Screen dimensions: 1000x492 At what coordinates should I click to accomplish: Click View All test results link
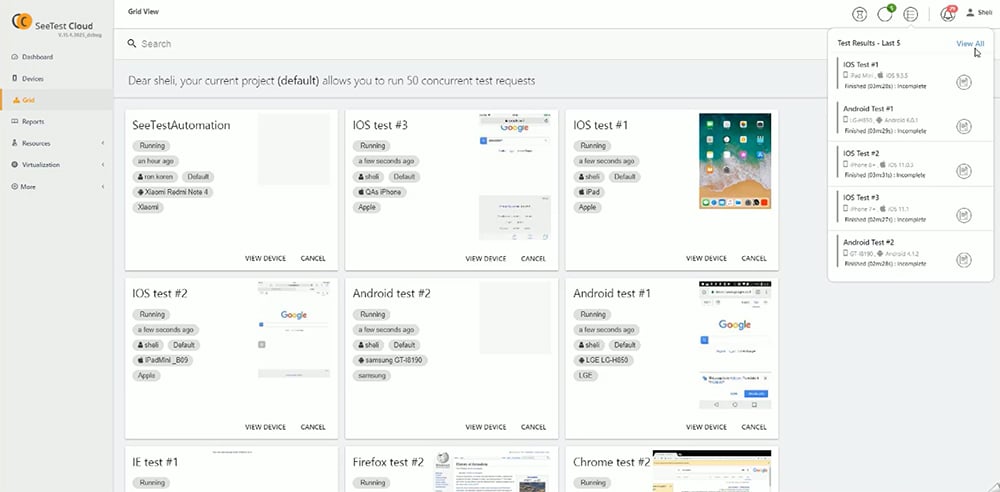tap(970, 44)
